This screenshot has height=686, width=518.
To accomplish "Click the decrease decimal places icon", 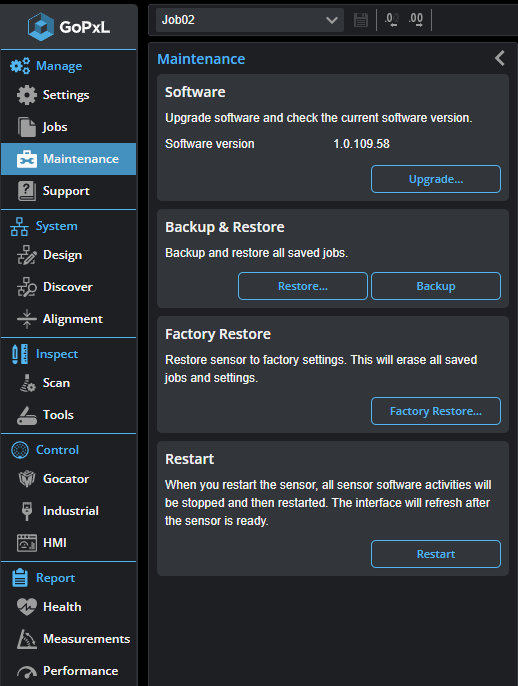I will coord(392,20).
